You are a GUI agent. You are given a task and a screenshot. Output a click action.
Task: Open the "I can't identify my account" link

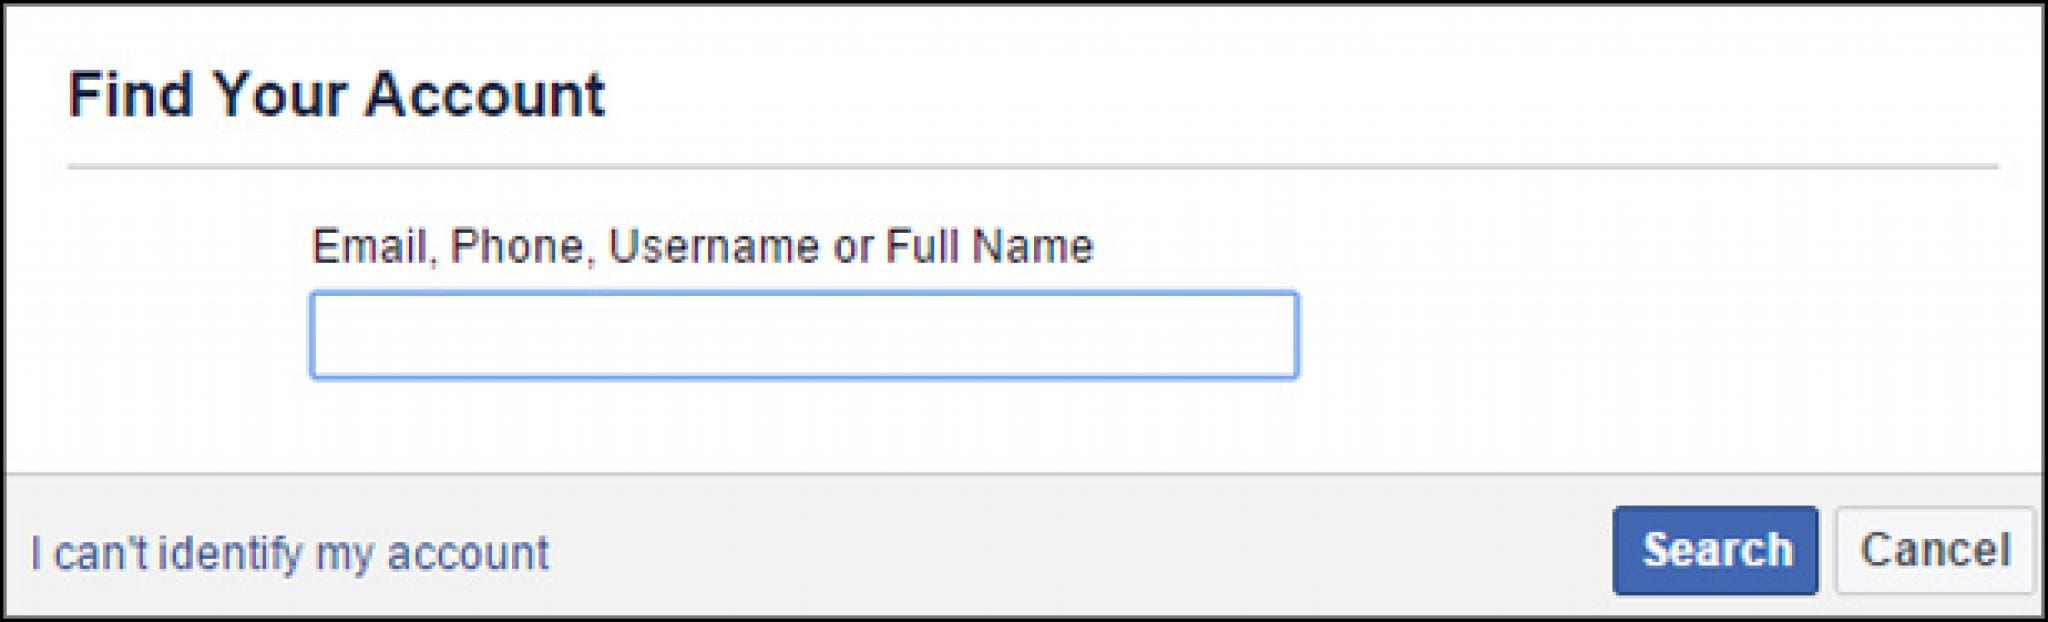[x=290, y=554]
